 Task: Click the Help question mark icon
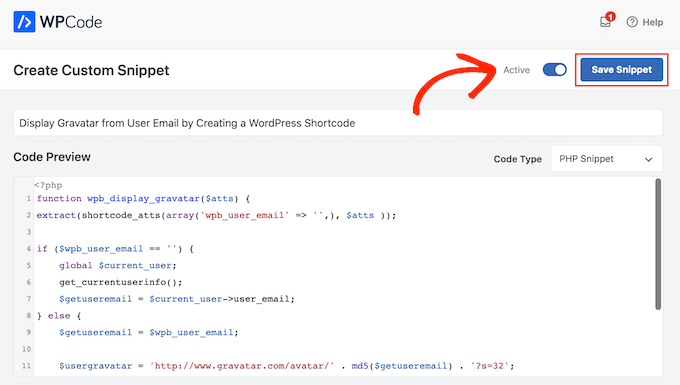[x=632, y=22]
